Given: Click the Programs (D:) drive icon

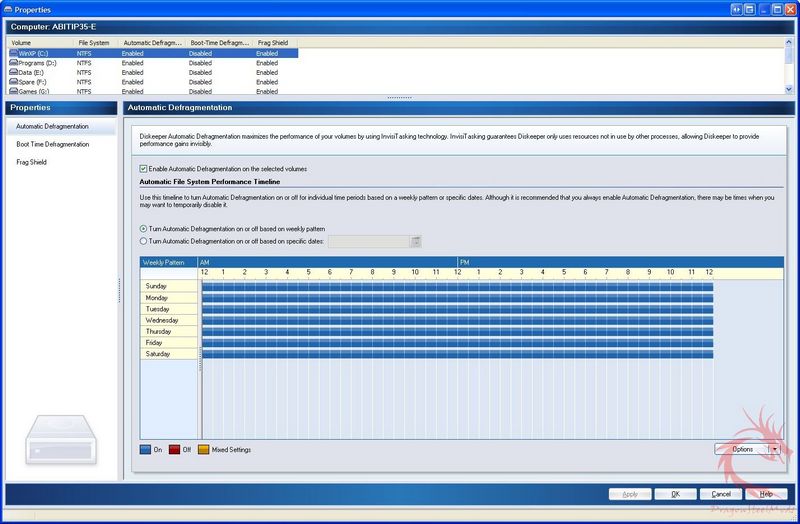Looking at the screenshot, I should click(x=12, y=62).
